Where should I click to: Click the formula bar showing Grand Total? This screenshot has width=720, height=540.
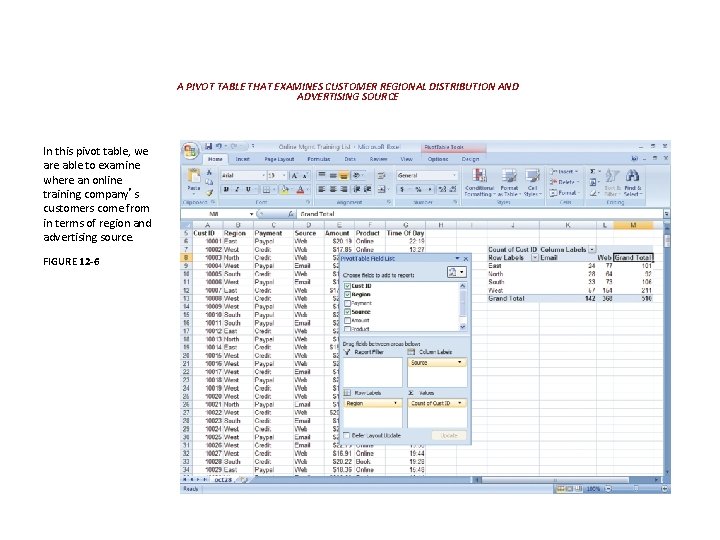pos(480,214)
